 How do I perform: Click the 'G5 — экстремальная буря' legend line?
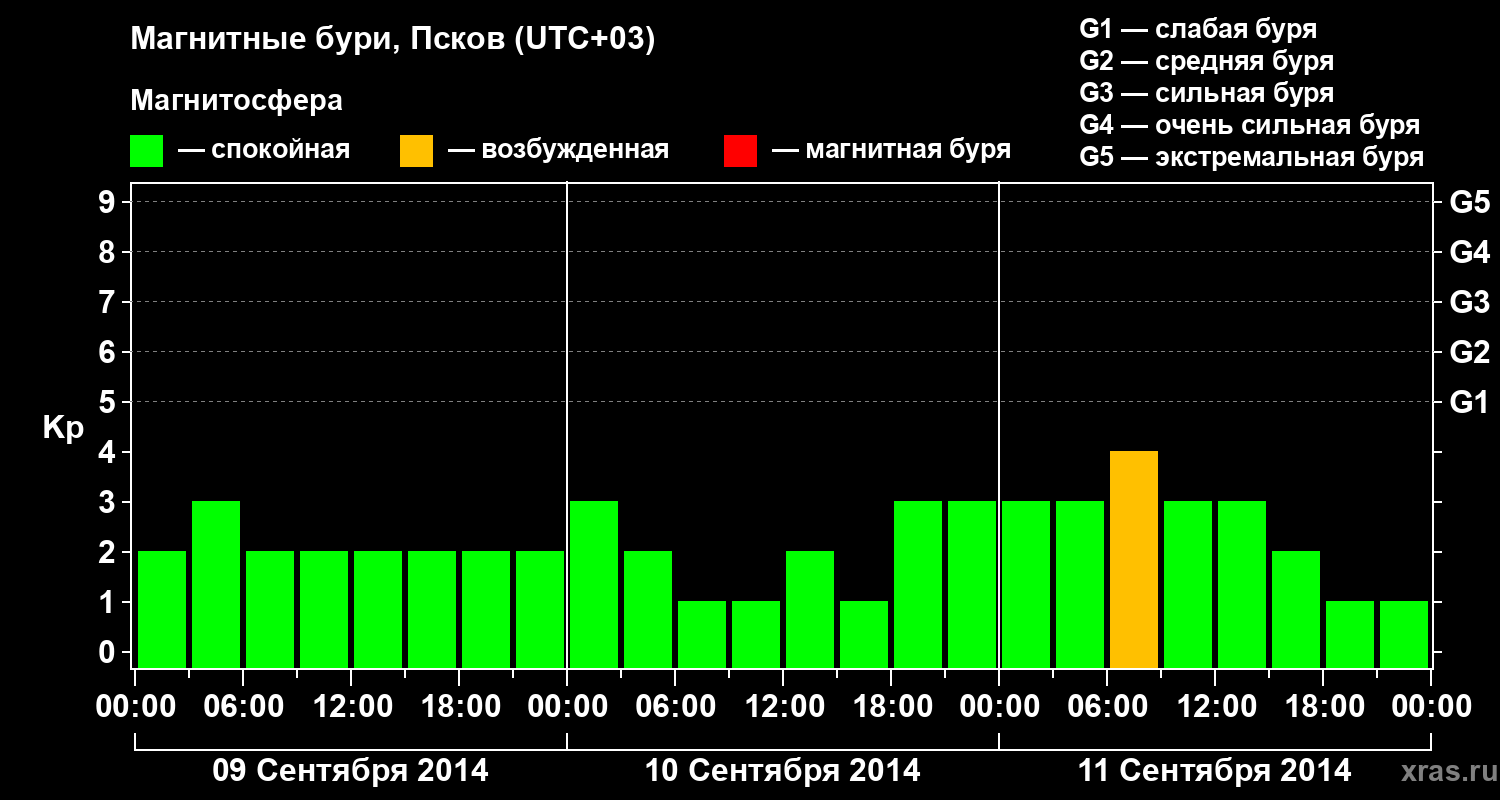pos(1251,157)
